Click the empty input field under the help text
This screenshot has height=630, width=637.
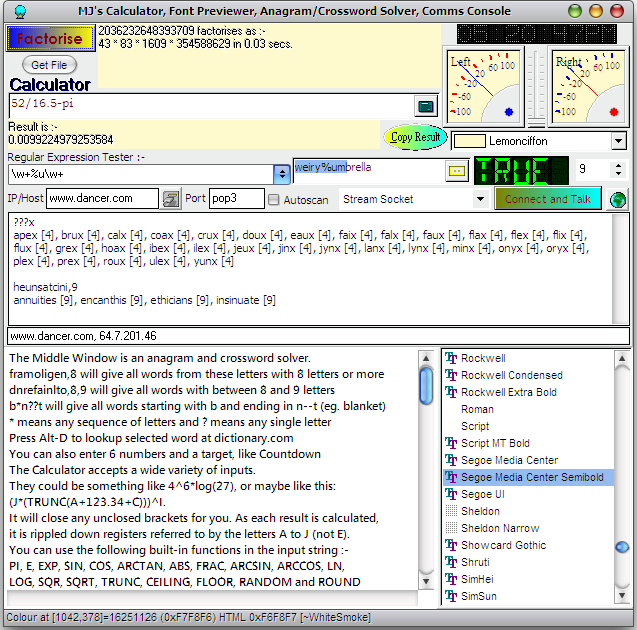point(212,598)
